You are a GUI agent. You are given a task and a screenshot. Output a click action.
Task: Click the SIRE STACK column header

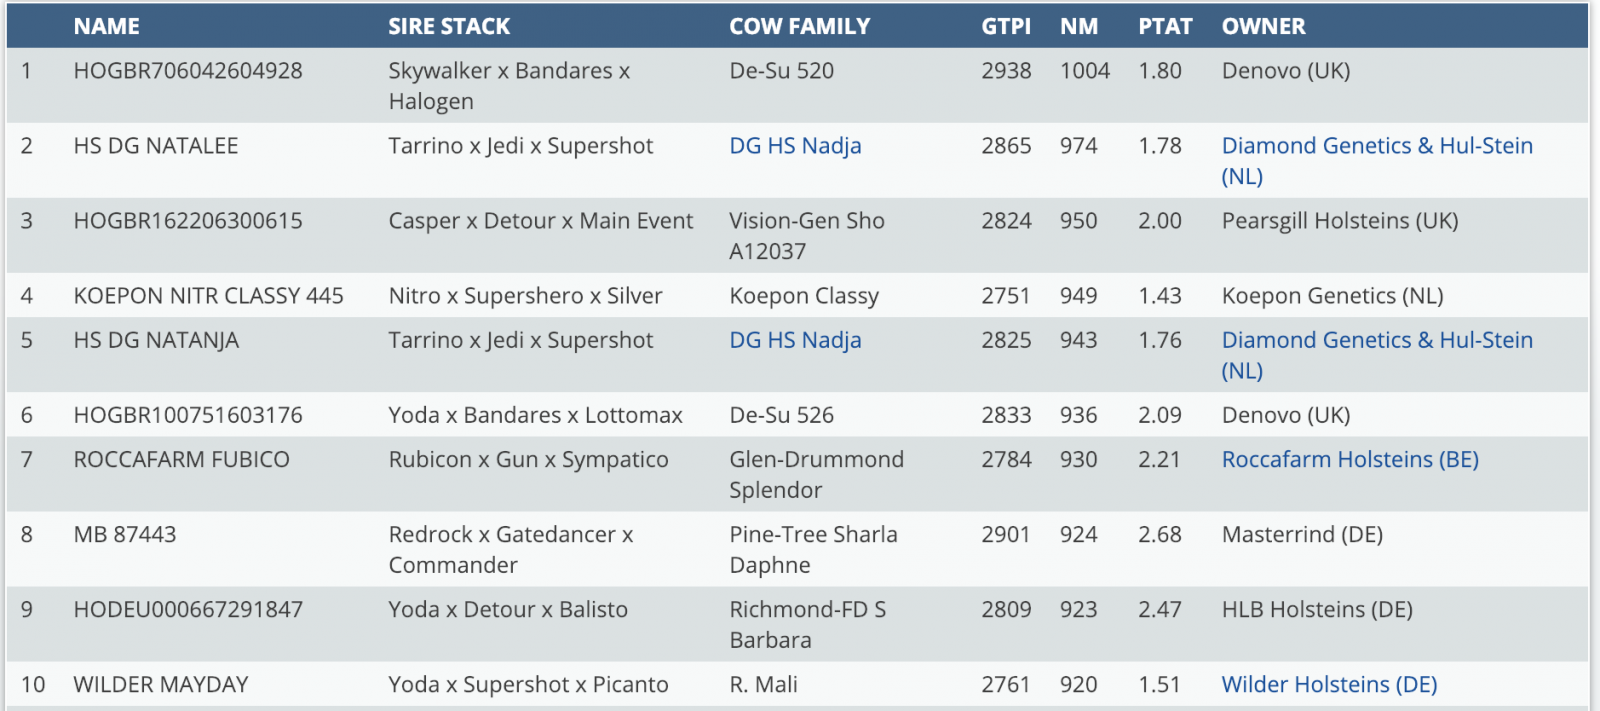(x=449, y=27)
